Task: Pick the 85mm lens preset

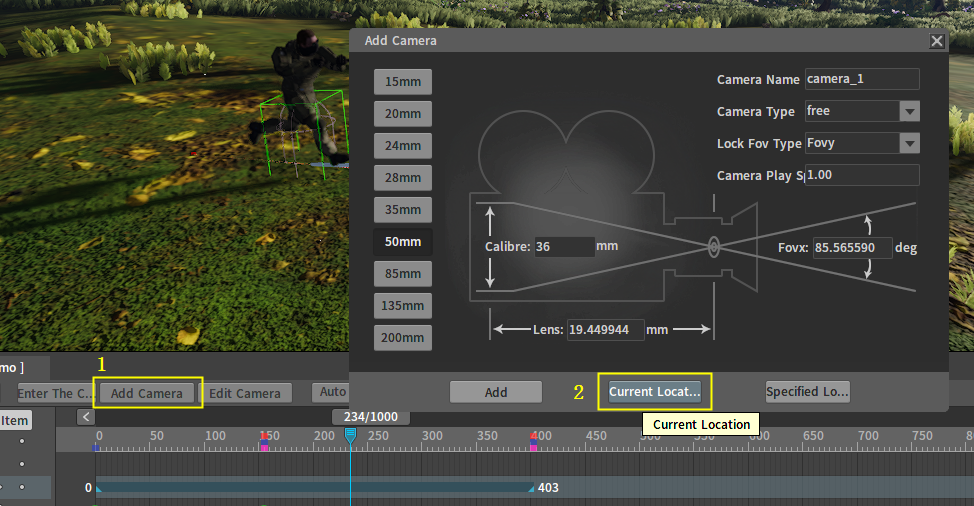Action: point(403,274)
